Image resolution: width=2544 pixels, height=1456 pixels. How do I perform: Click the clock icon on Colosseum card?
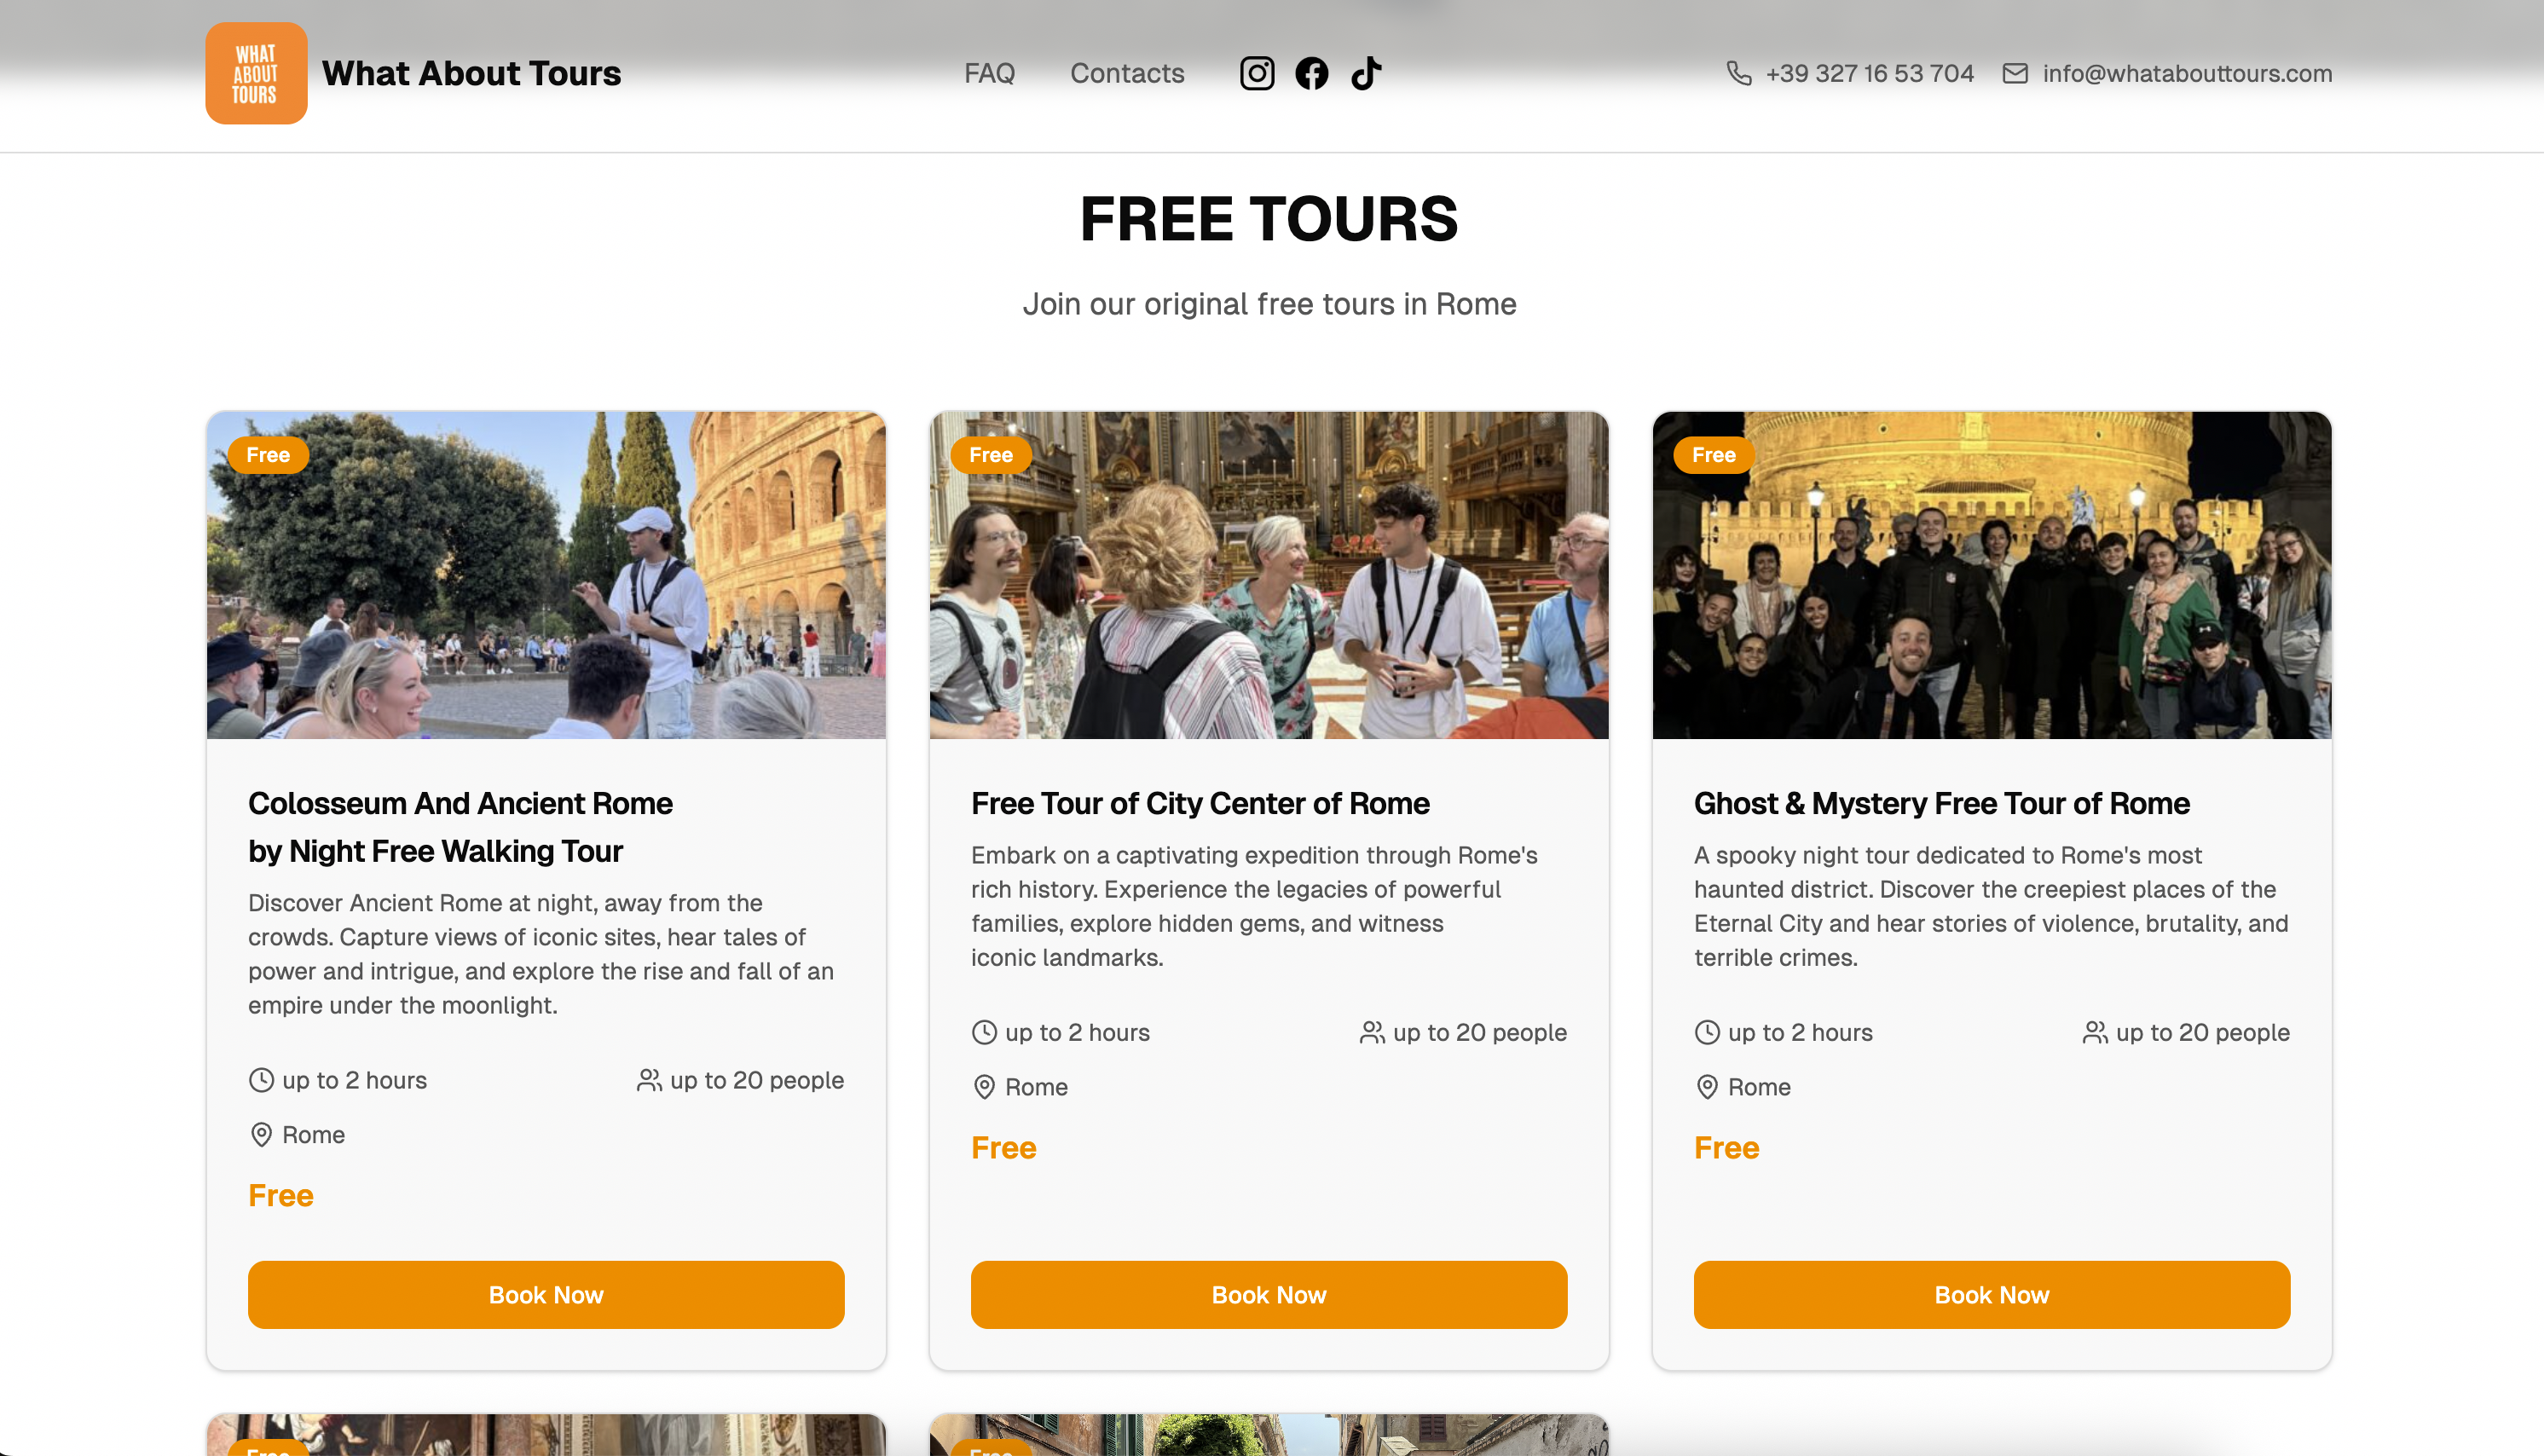pos(261,1080)
